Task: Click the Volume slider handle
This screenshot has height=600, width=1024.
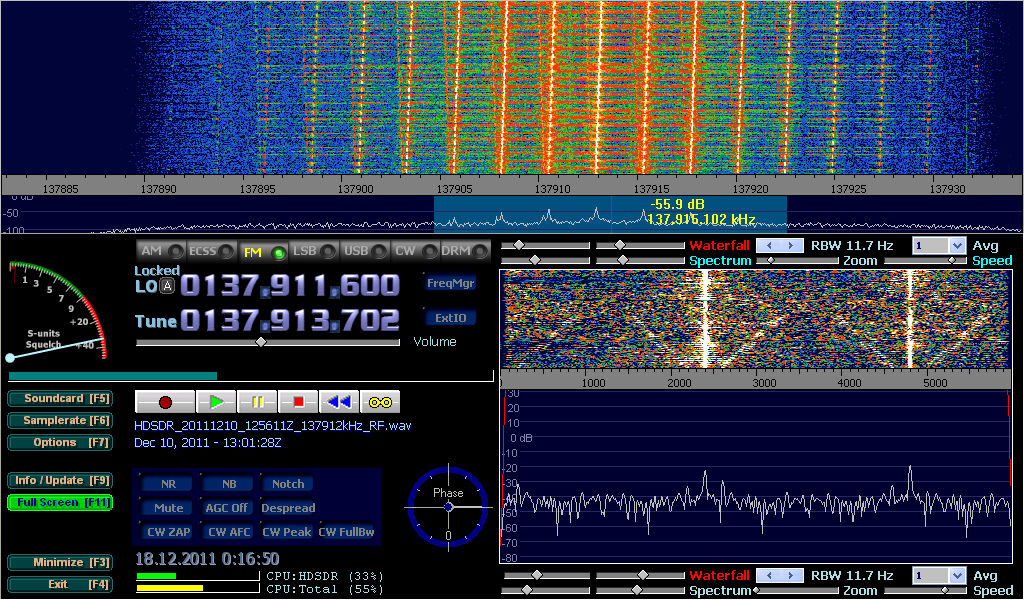Action: point(261,342)
